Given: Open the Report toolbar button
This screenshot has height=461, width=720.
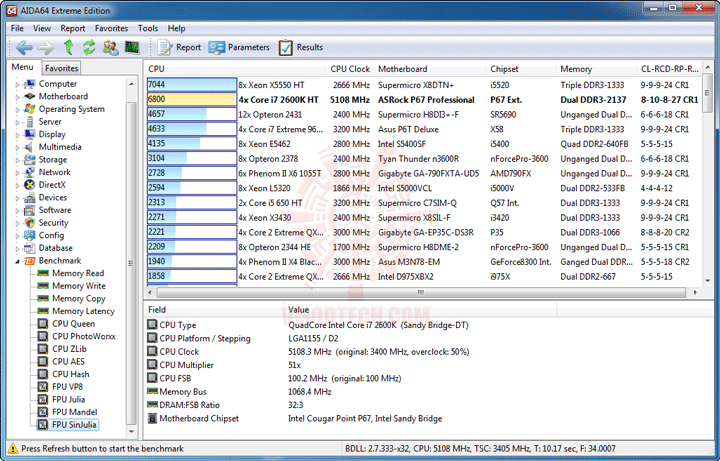Looking at the screenshot, I should [x=179, y=47].
